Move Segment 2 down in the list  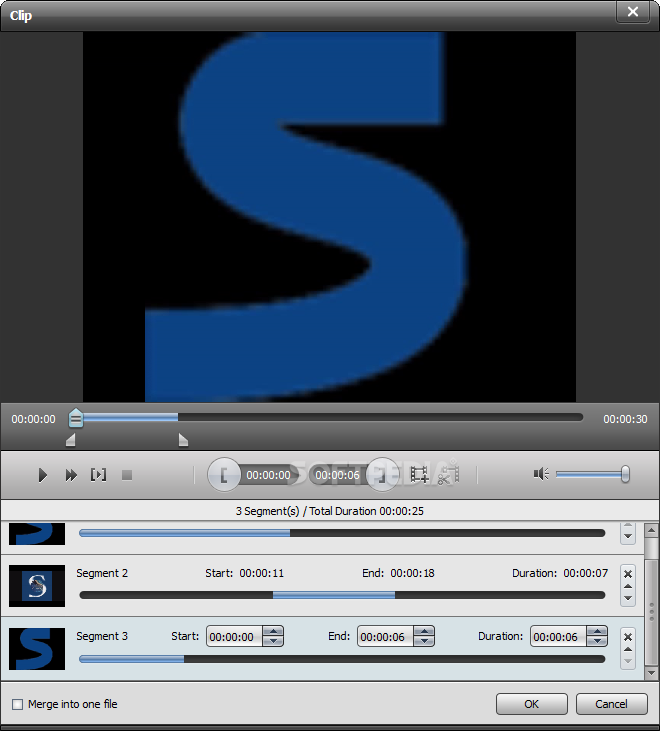[628, 598]
